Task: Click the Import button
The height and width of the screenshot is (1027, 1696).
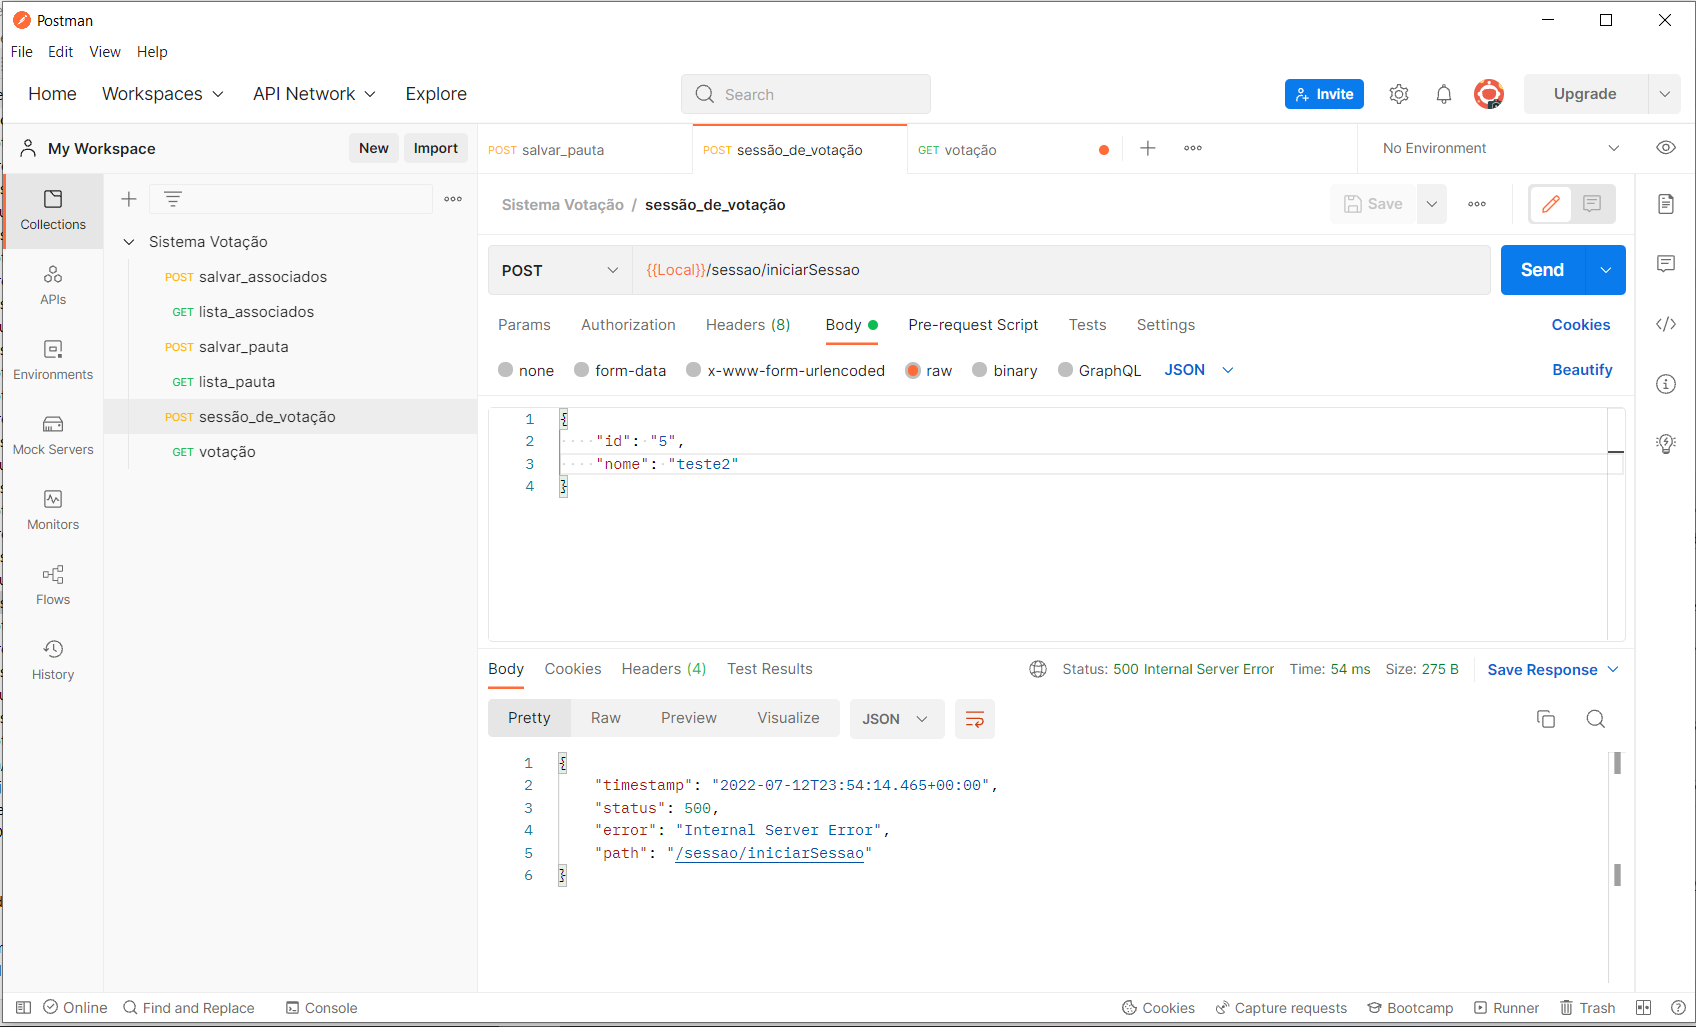Action: click(436, 148)
